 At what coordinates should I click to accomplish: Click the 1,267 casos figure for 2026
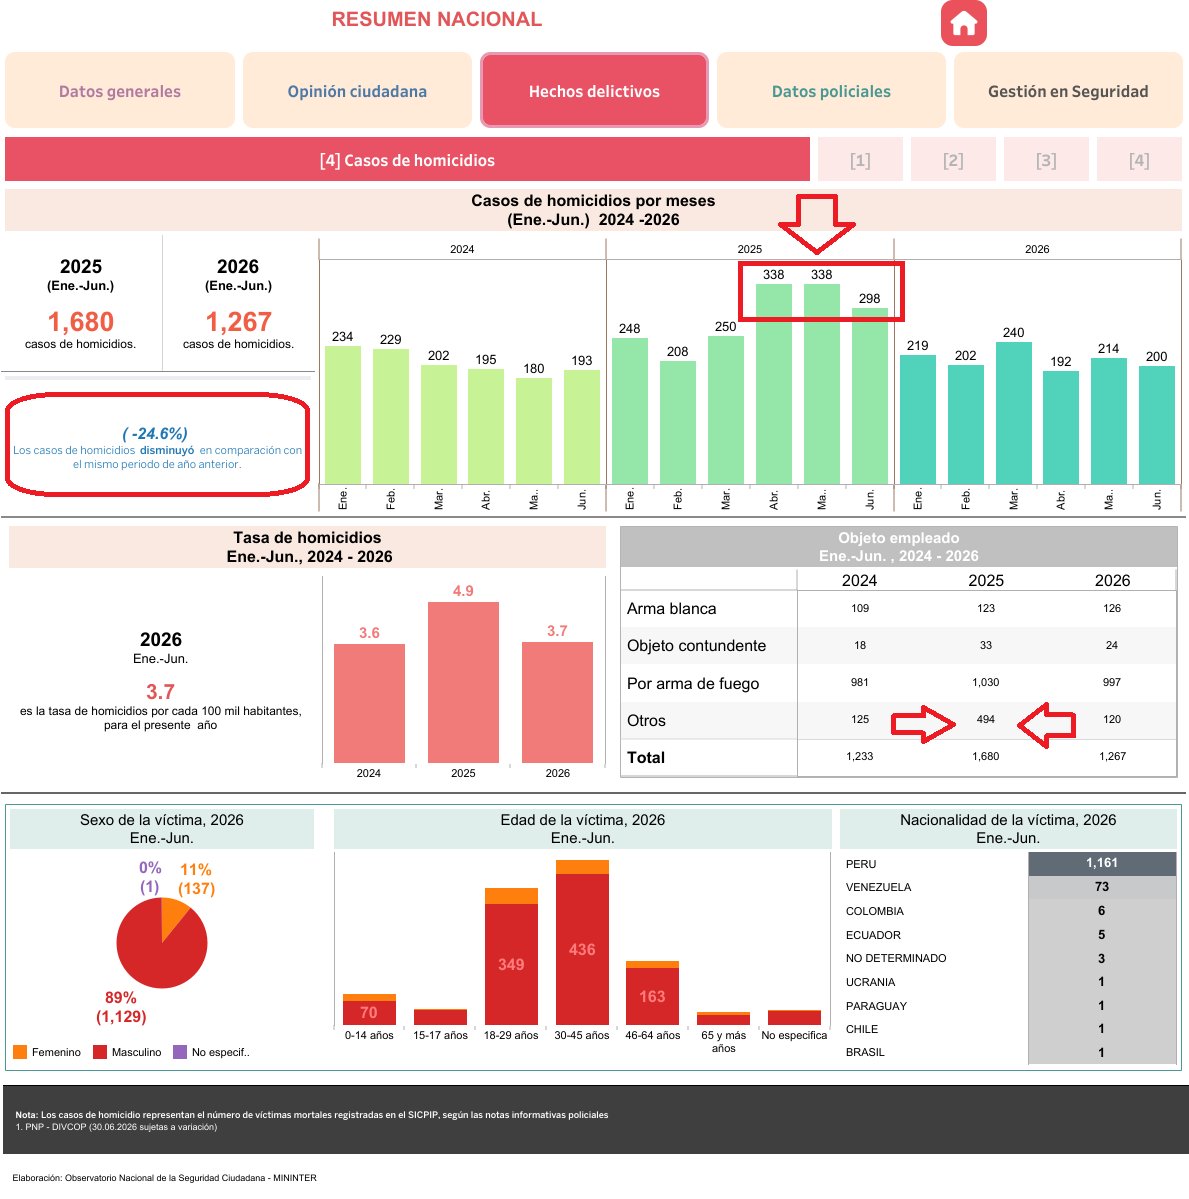click(x=239, y=322)
